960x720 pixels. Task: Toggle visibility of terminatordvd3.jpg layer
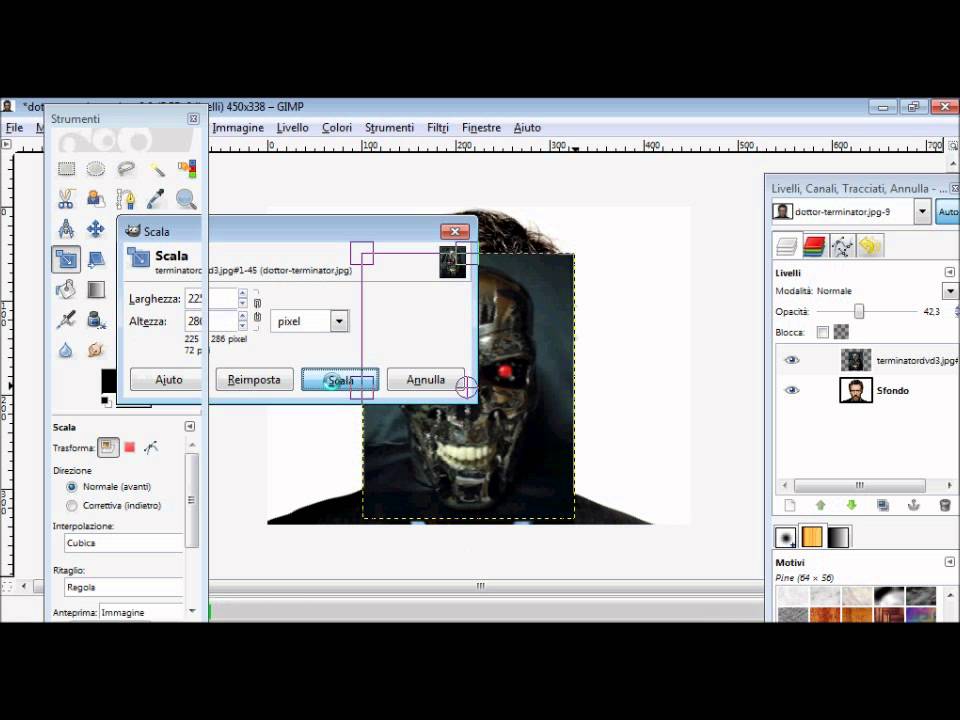tap(792, 360)
